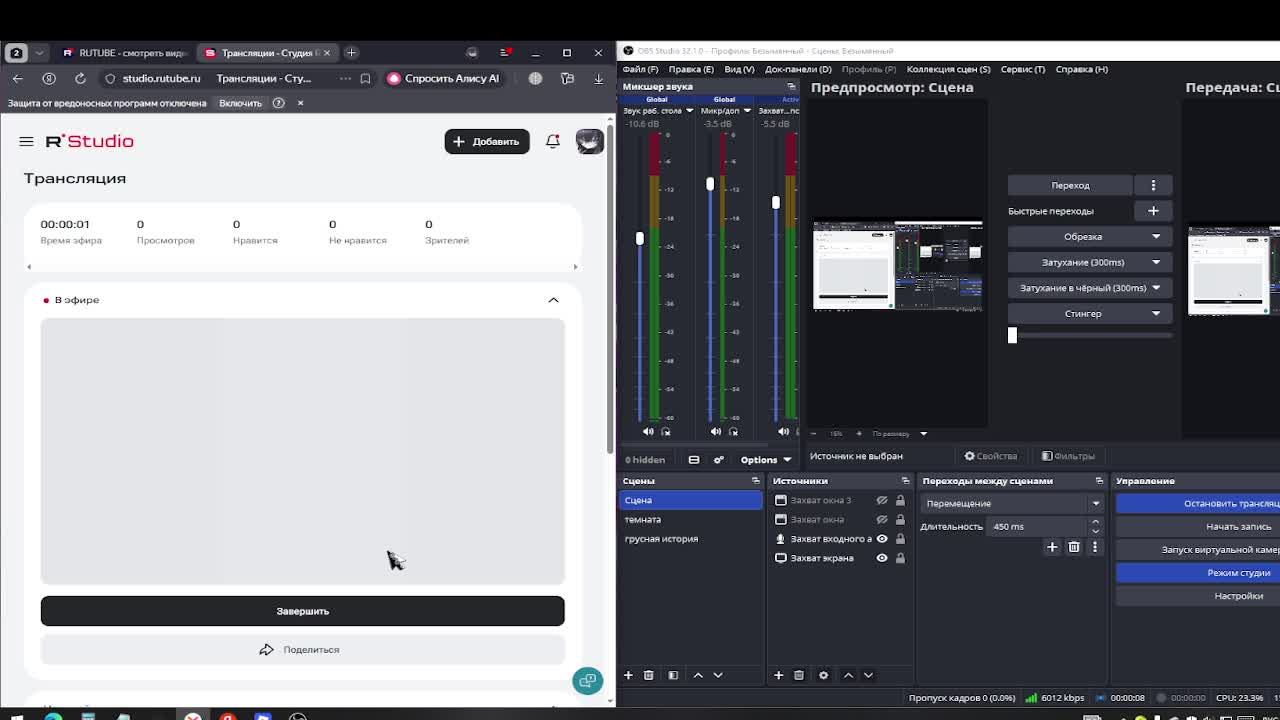
Task: Open the Док-панели menu in OBS
Action: tap(798, 69)
